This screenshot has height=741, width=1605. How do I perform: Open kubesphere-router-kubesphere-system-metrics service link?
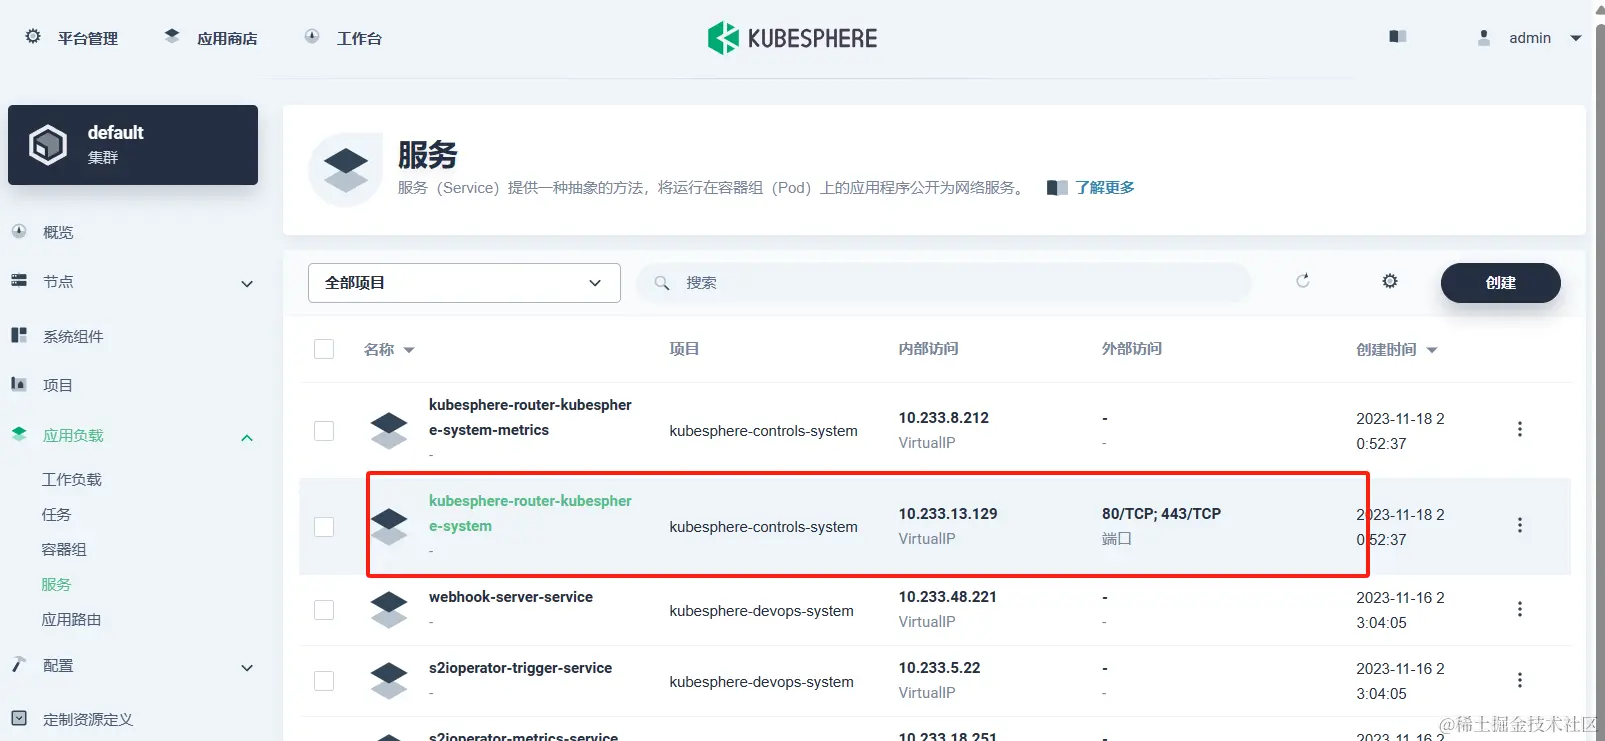530,417
